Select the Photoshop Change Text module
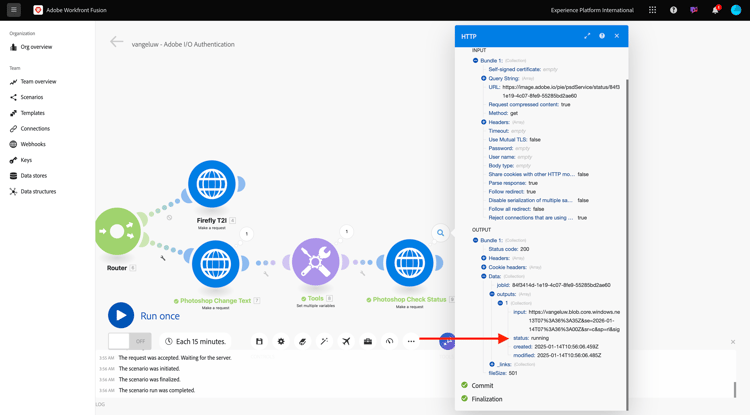The height and width of the screenshot is (415, 750). (216, 264)
